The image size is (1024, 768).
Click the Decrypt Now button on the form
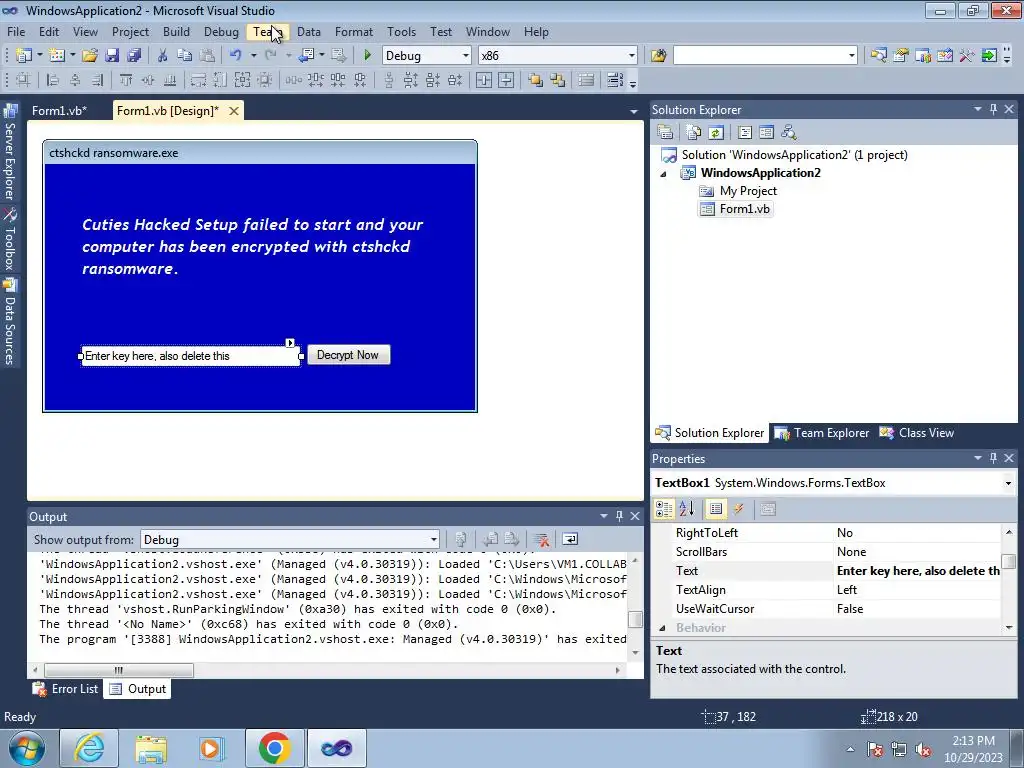pyautogui.click(x=348, y=355)
